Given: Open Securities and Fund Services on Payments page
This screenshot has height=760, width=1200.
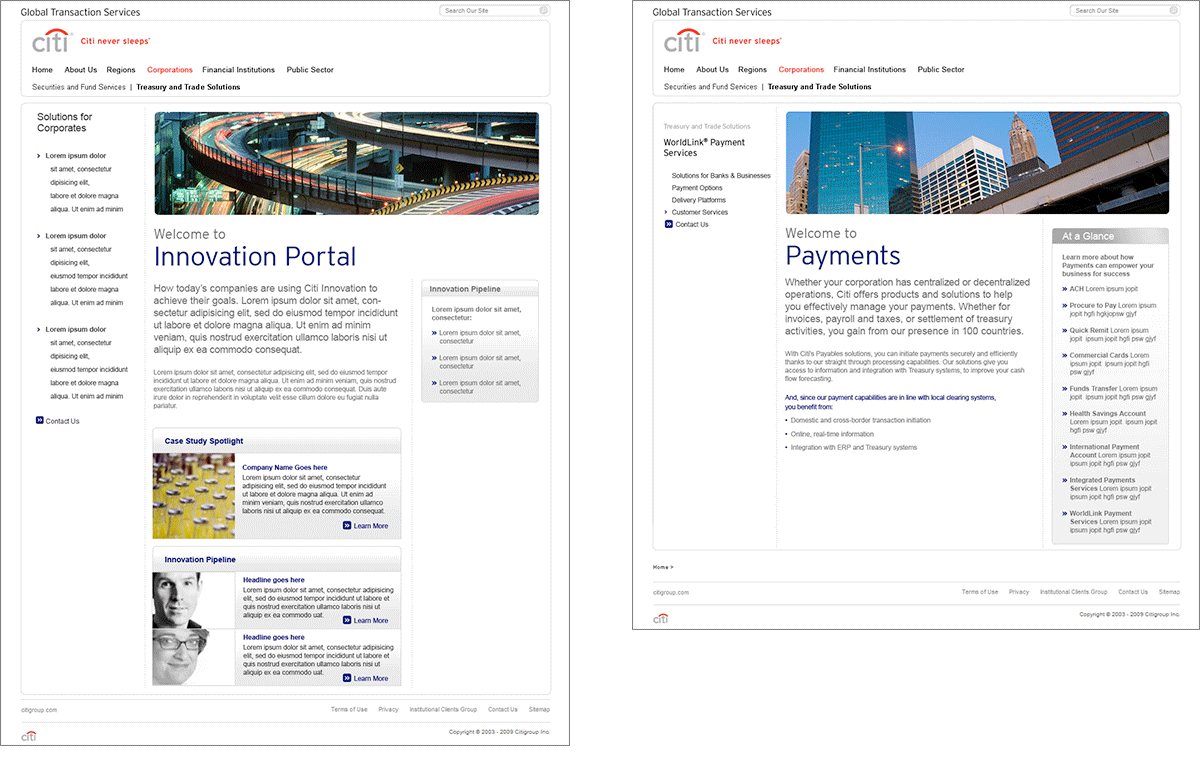Looking at the screenshot, I should (711, 87).
